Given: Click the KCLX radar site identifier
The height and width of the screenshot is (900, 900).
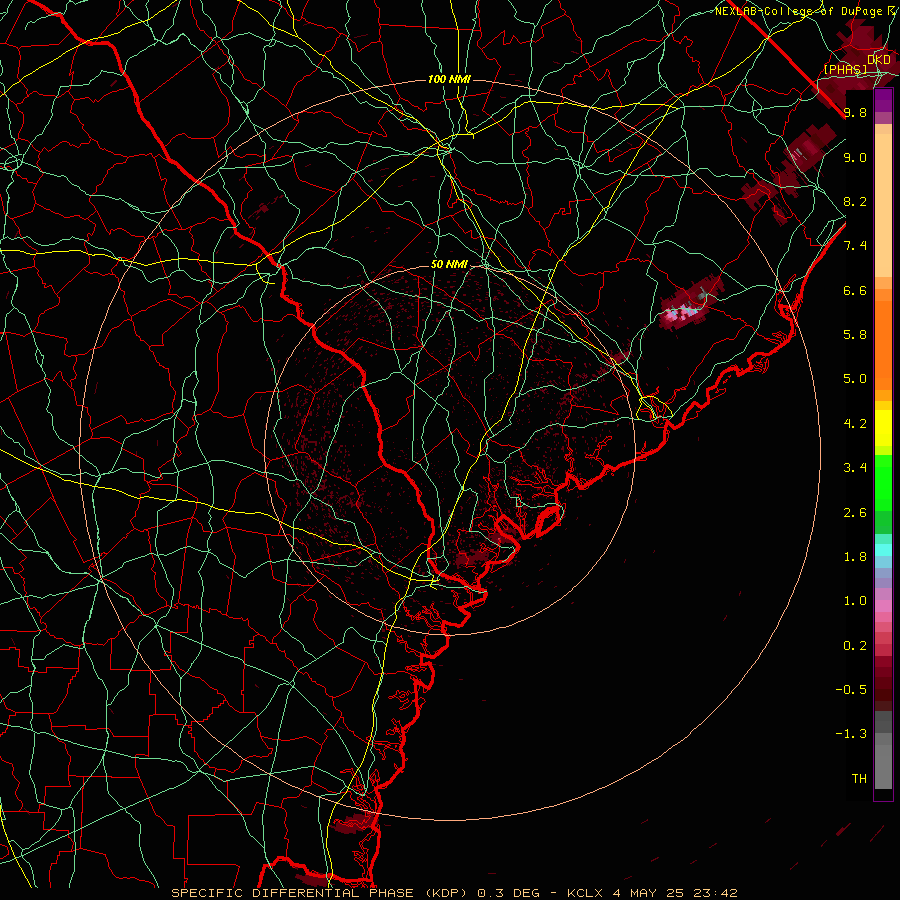Looking at the screenshot, I should pyautogui.click(x=585, y=893).
